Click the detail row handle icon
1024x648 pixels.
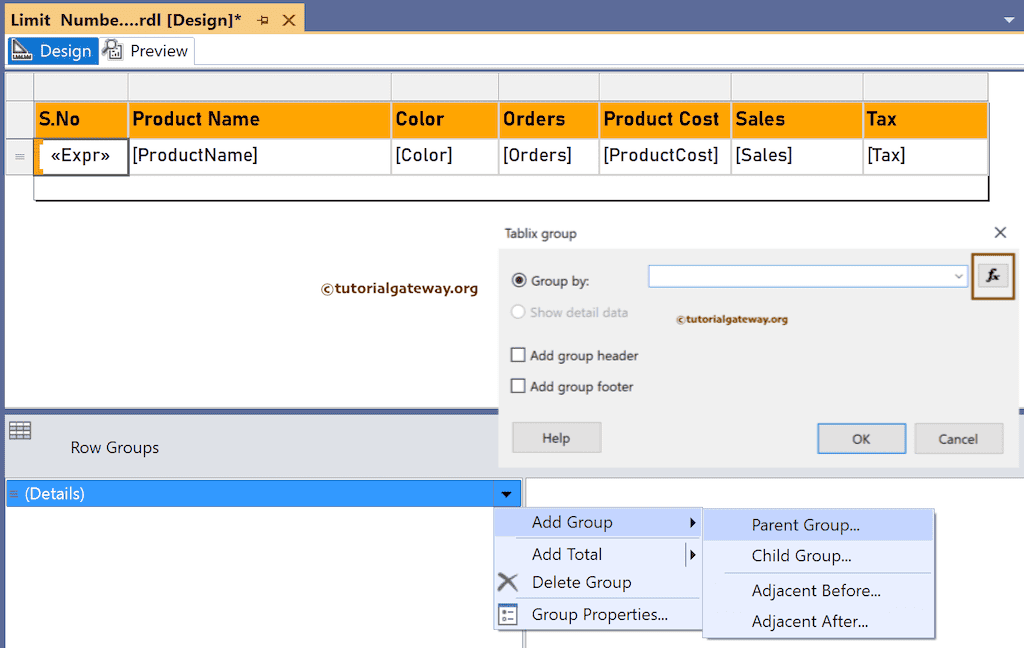point(20,157)
